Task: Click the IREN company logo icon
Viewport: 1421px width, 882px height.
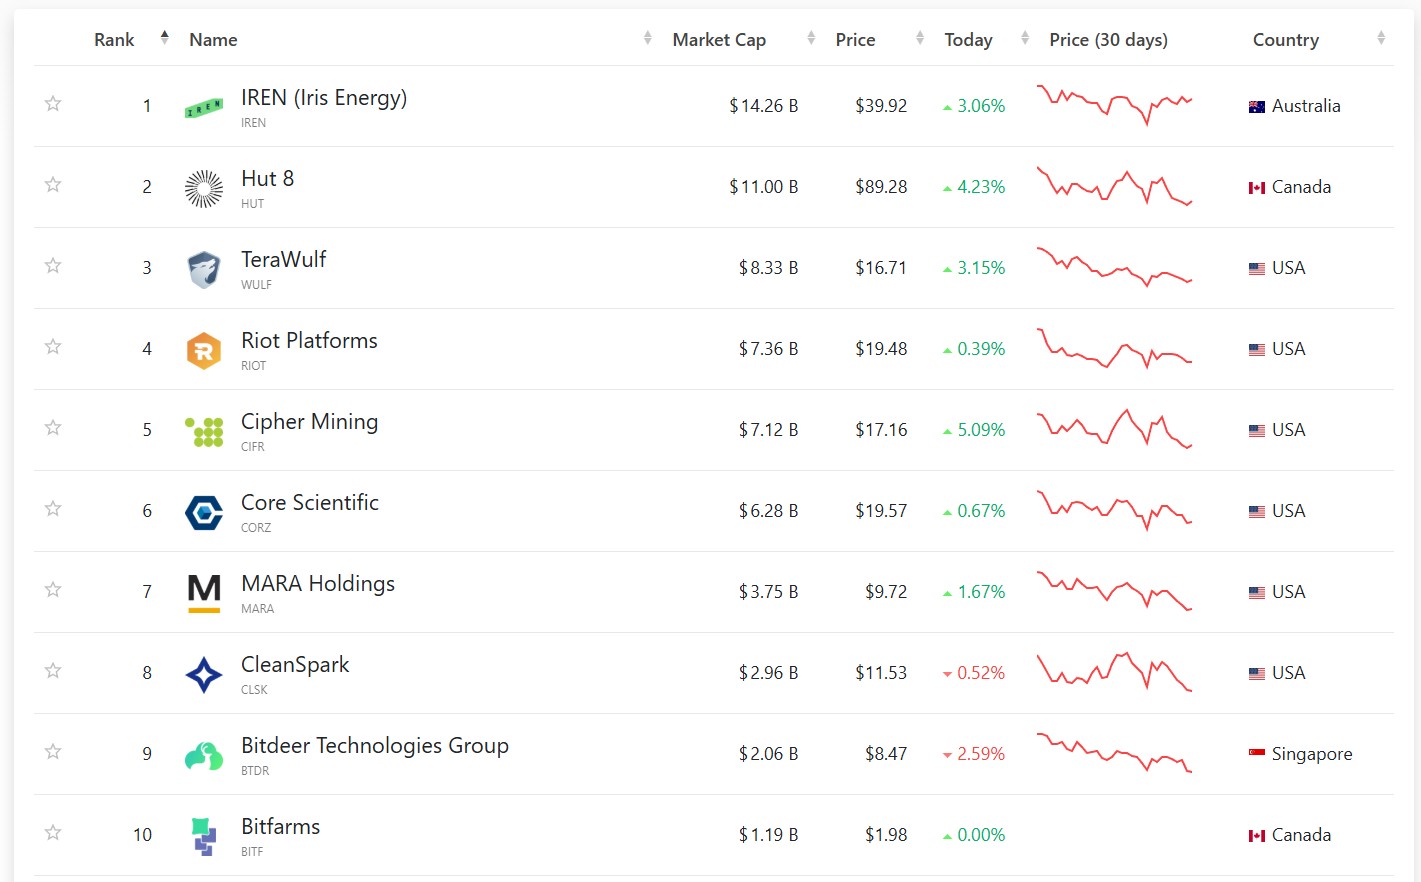Action: click(204, 107)
